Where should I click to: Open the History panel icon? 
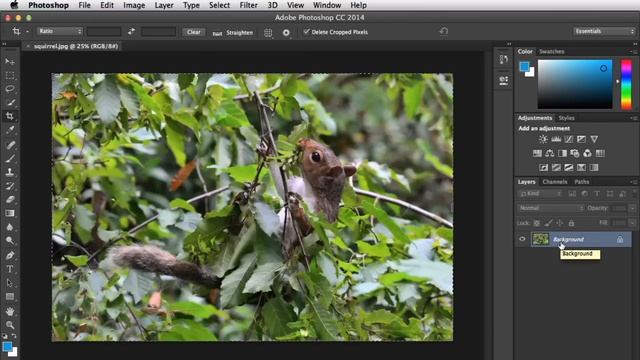tap(504, 60)
